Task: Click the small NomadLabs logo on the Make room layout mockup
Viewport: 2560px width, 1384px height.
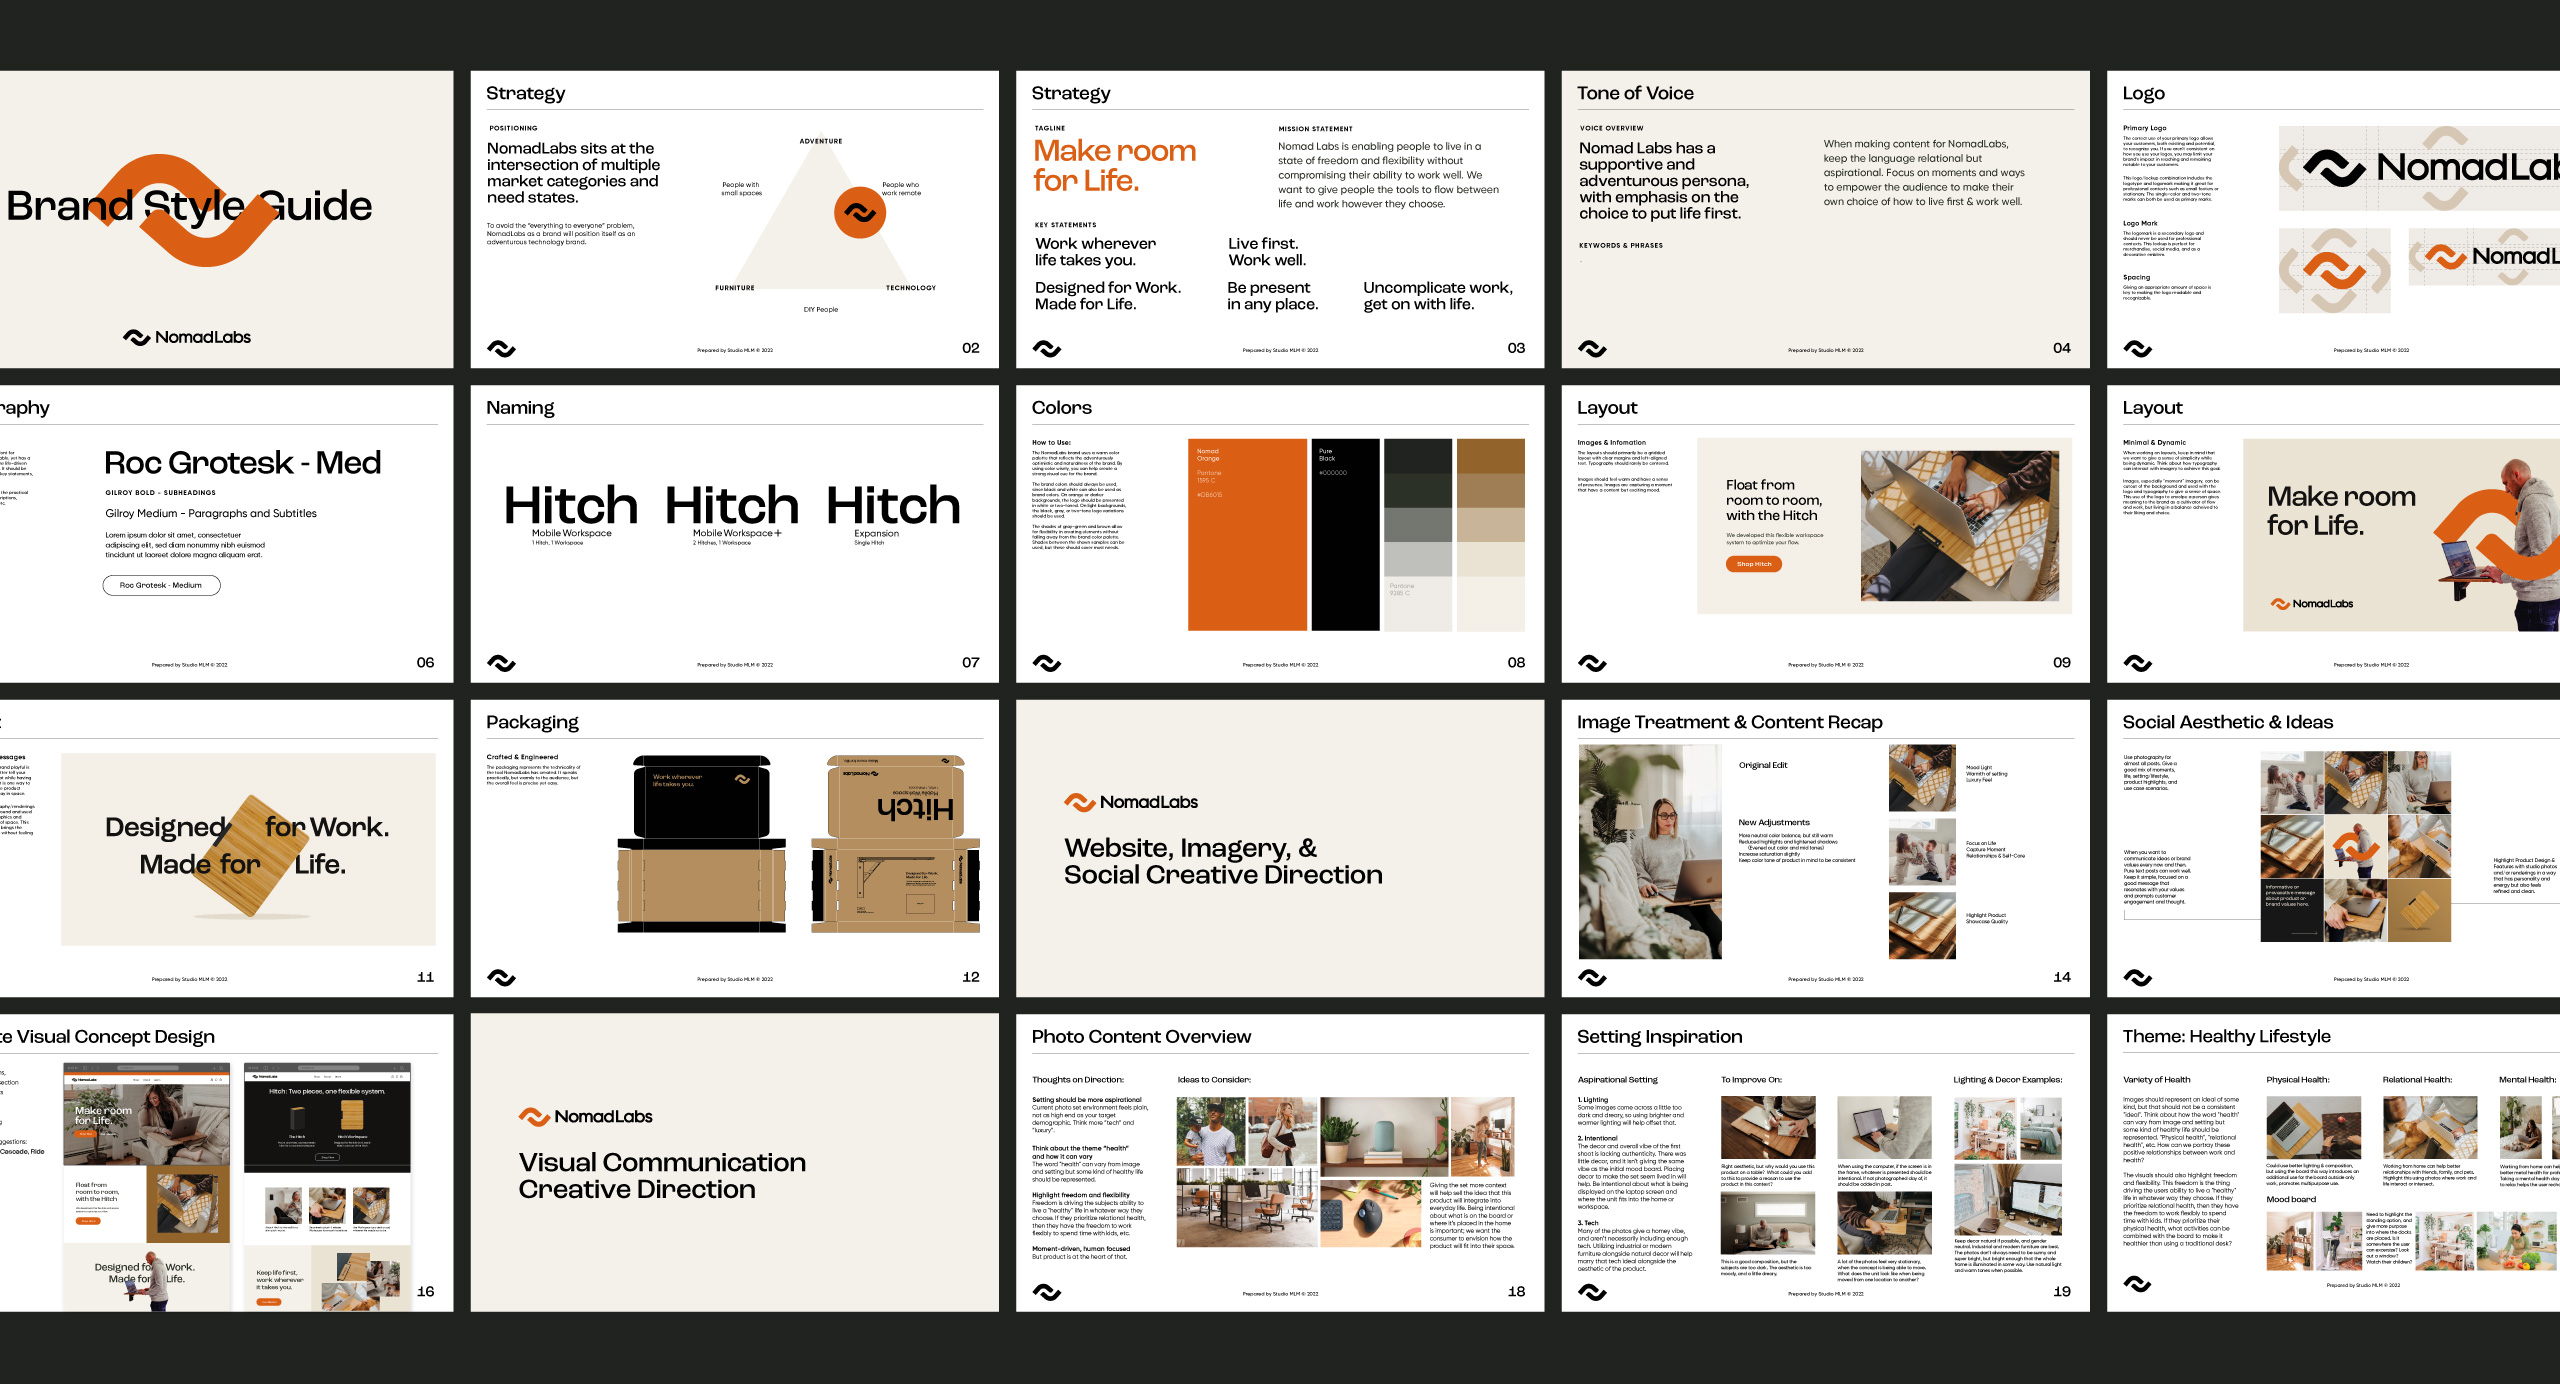Action: [x=2312, y=604]
